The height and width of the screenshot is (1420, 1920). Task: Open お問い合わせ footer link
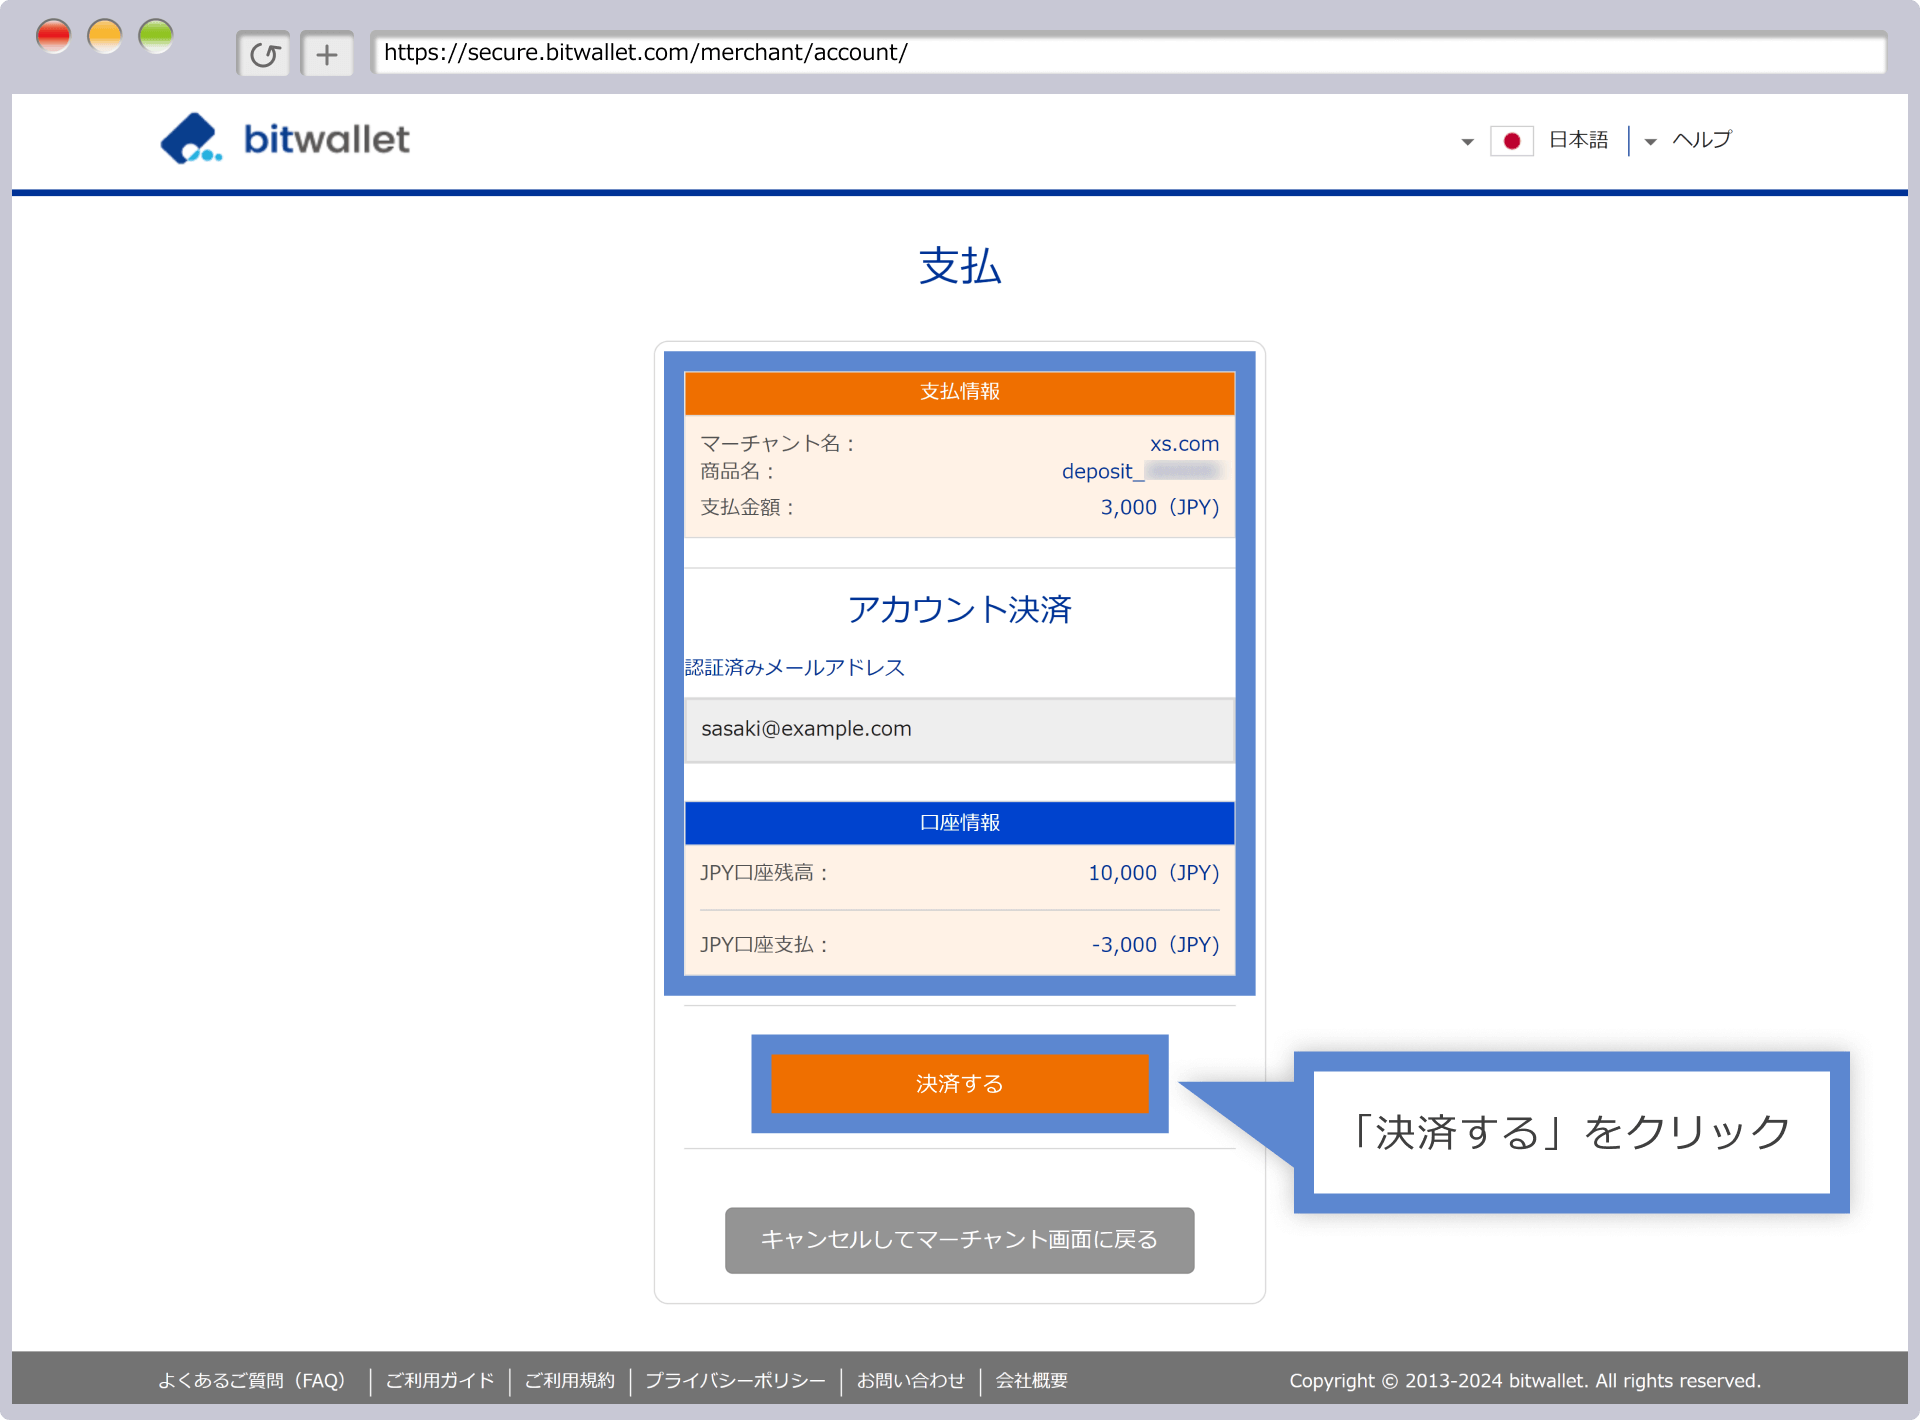click(x=911, y=1381)
